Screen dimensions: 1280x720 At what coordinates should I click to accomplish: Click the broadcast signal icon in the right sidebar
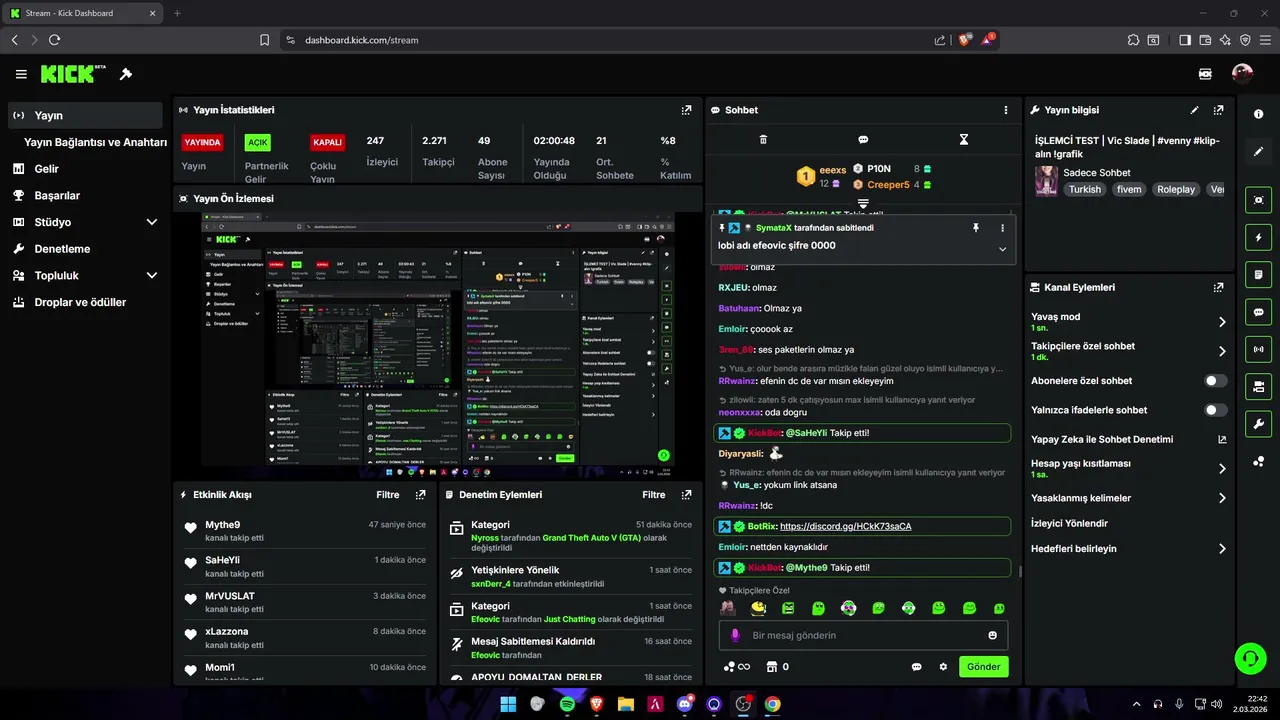pyautogui.click(x=1258, y=350)
